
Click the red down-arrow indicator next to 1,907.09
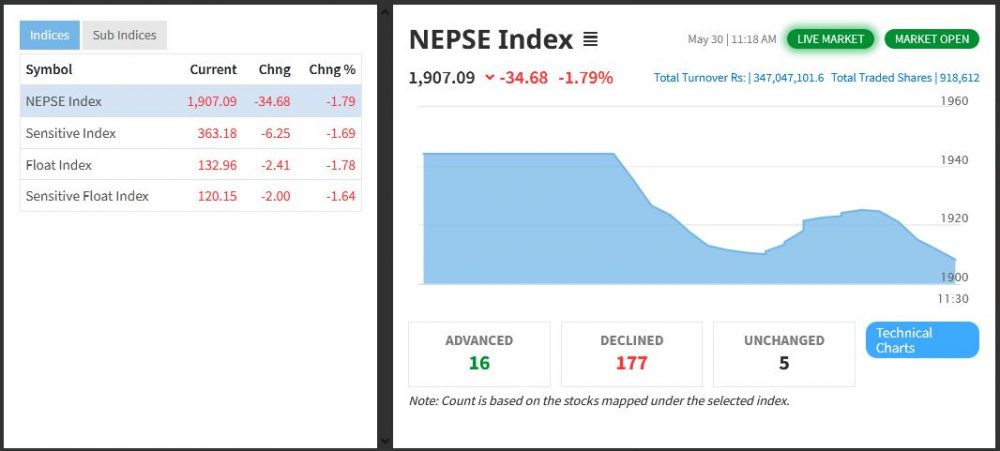[489, 77]
